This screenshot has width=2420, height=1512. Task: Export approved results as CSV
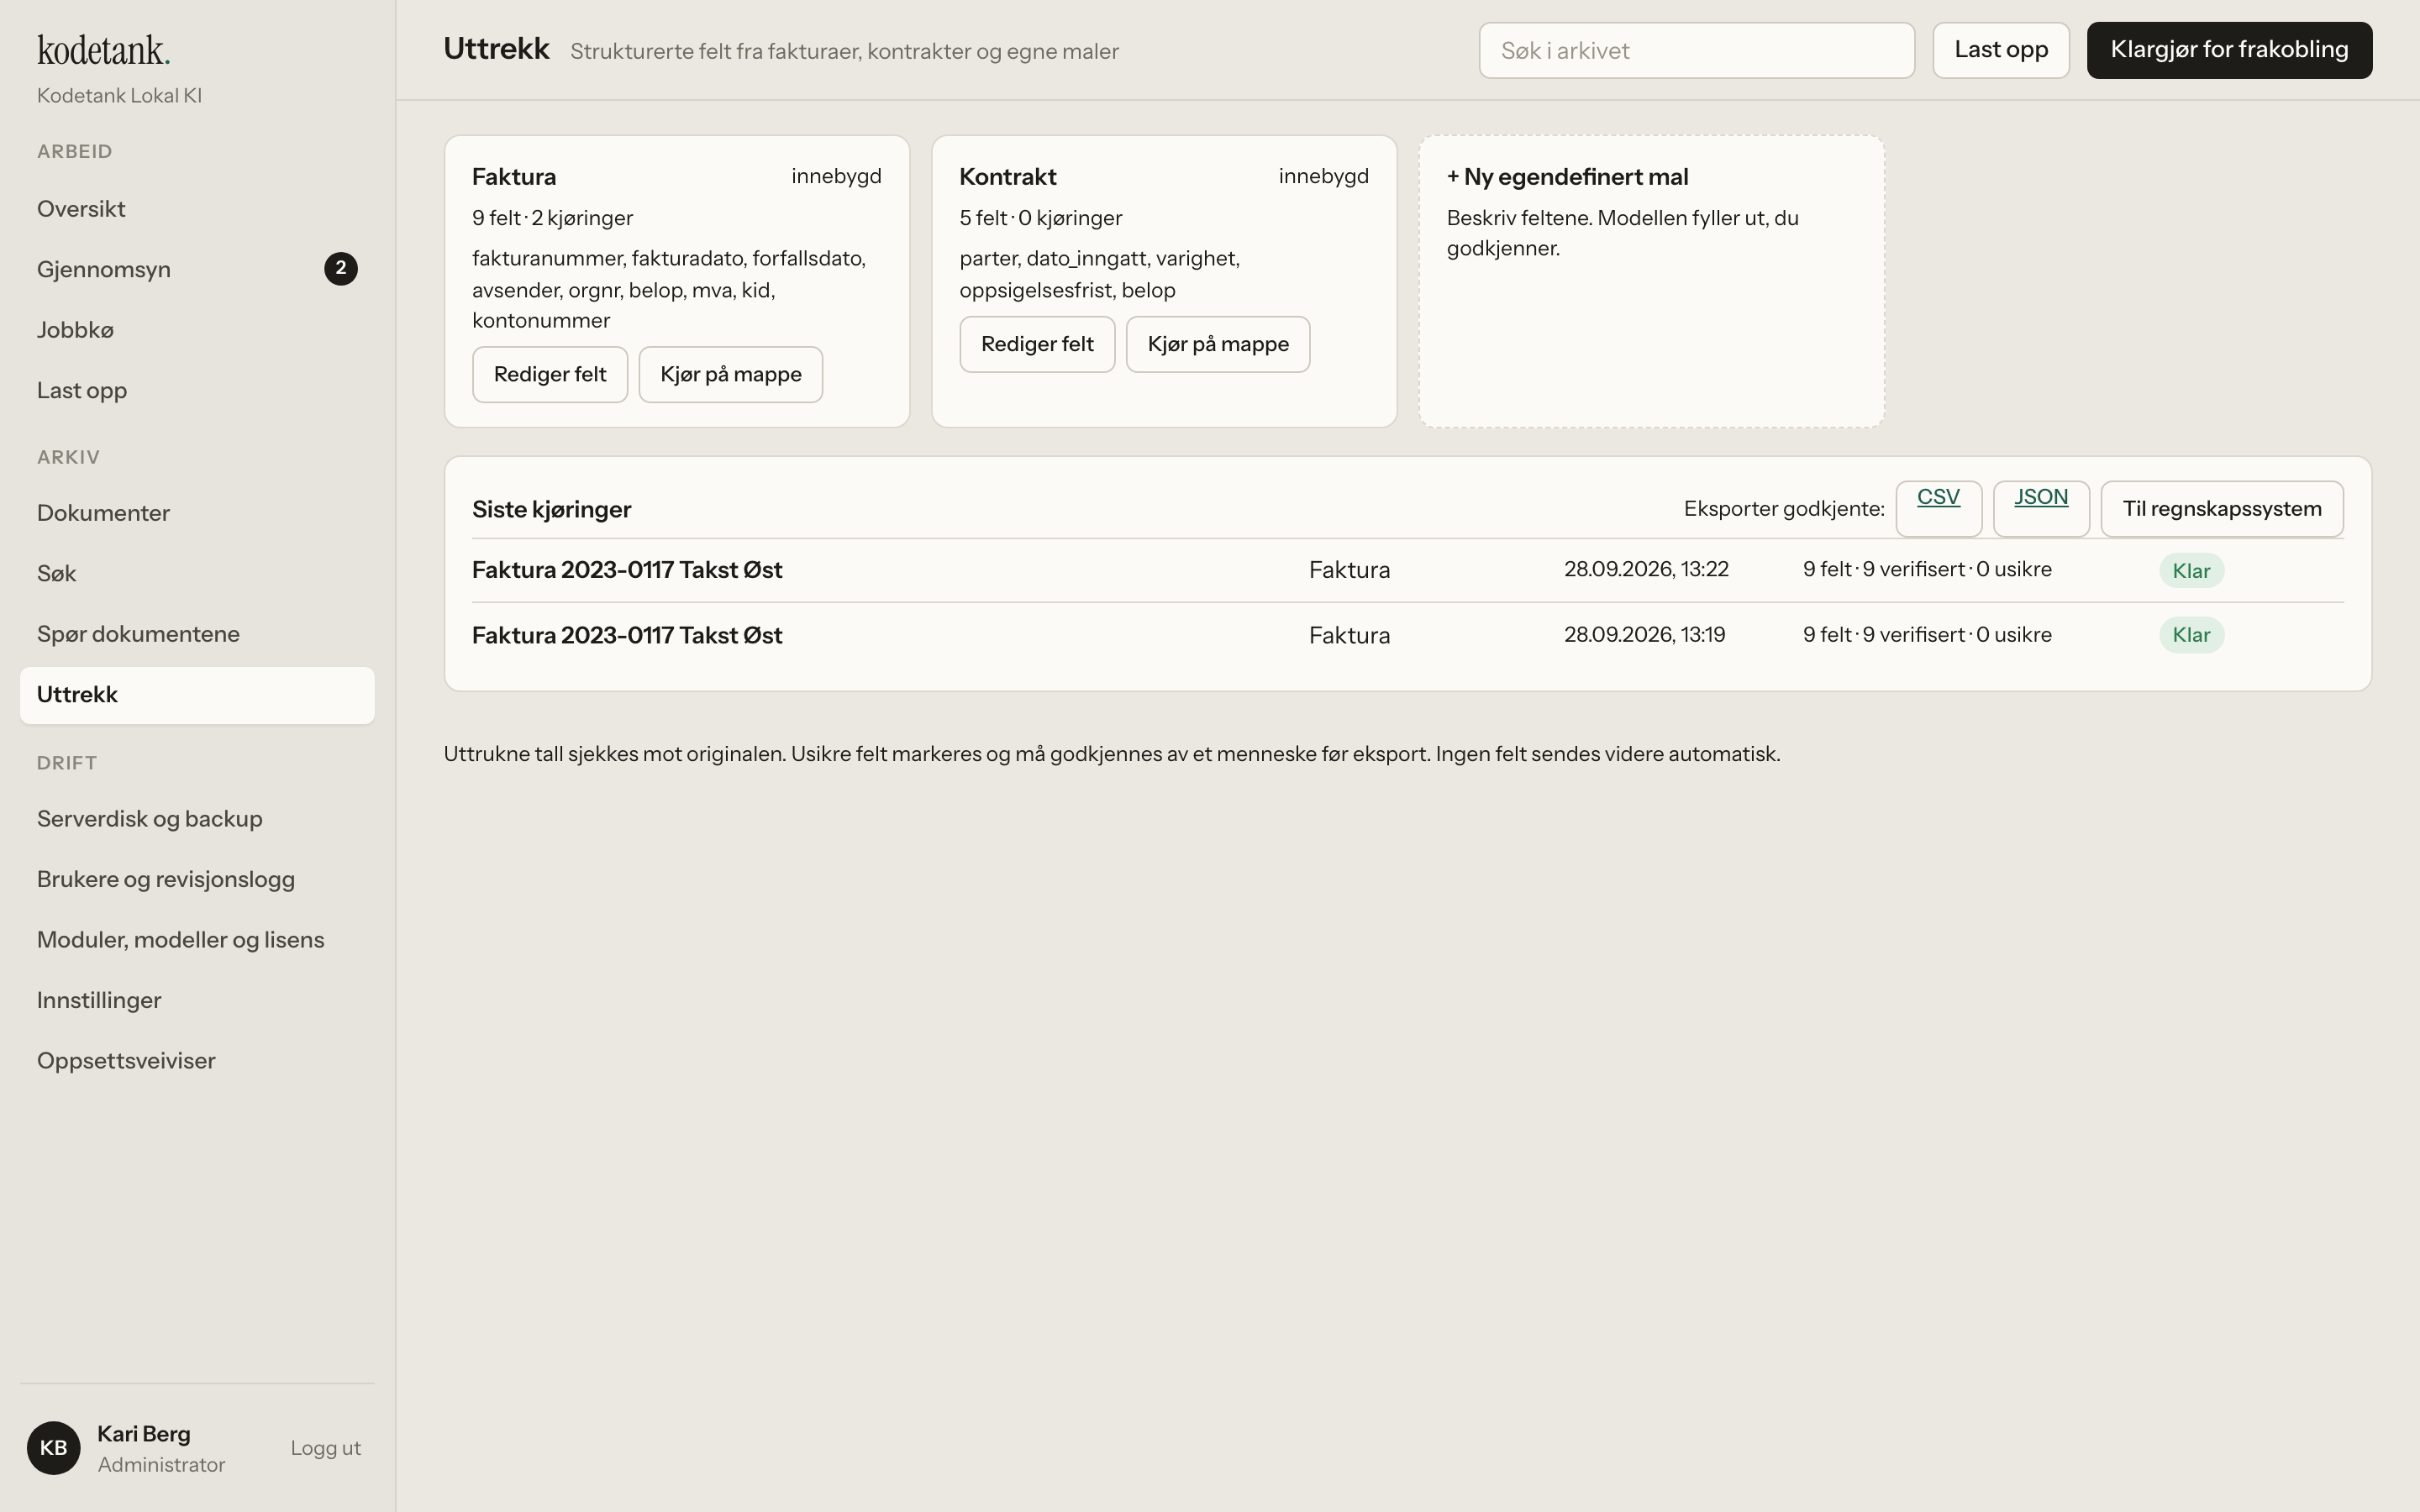pyautogui.click(x=1939, y=508)
